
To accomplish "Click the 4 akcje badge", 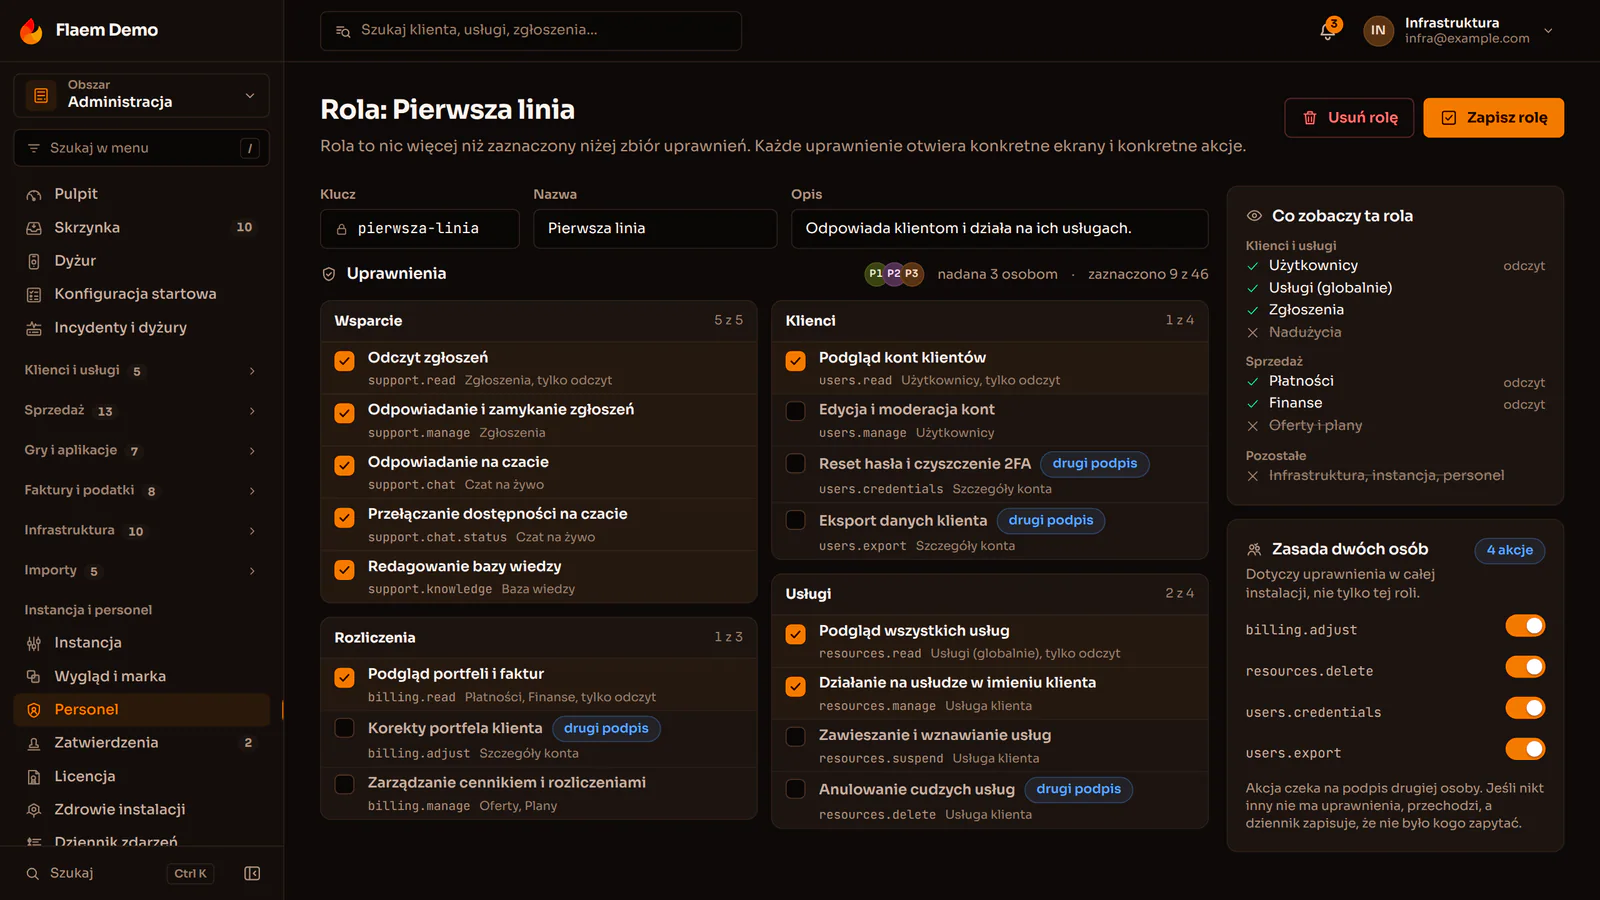I will pyautogui.click(x=1510, y=551).
